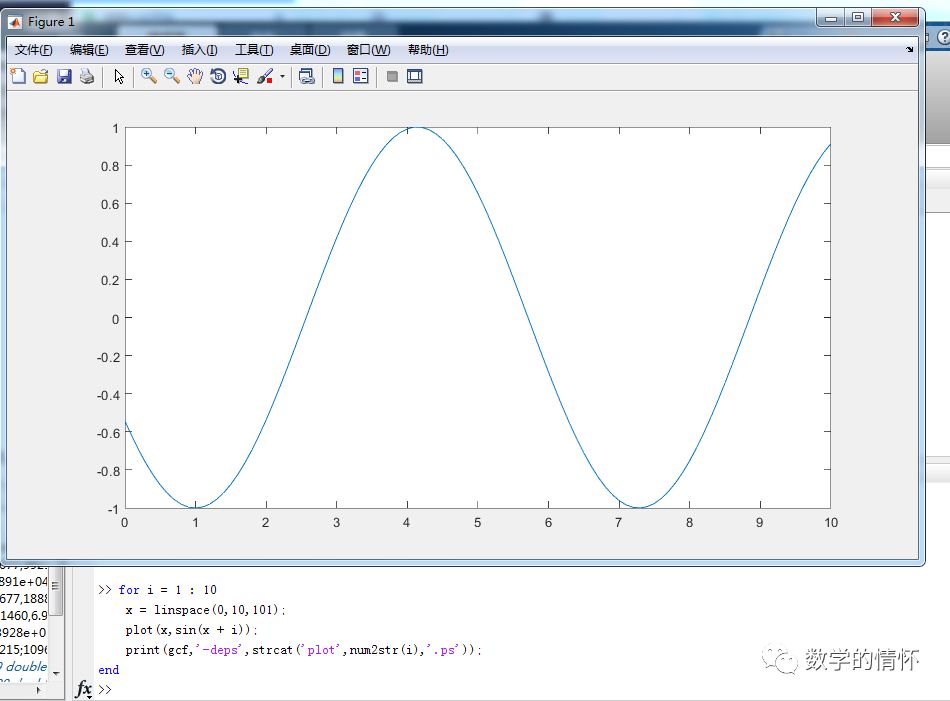
Task: Select the Pan hand tool
Action: 194,76
